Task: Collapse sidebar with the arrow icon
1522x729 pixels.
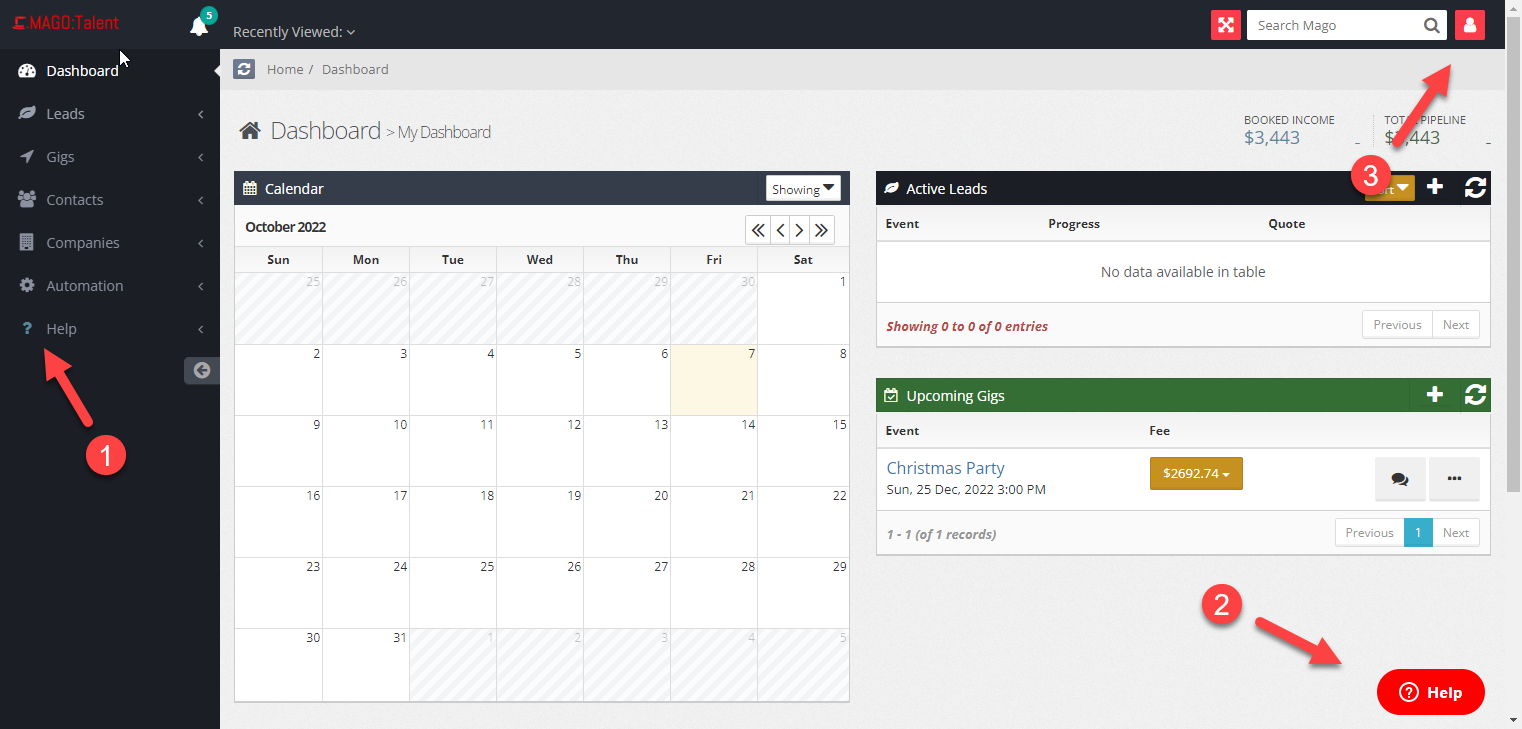Action: coord(201,370)
